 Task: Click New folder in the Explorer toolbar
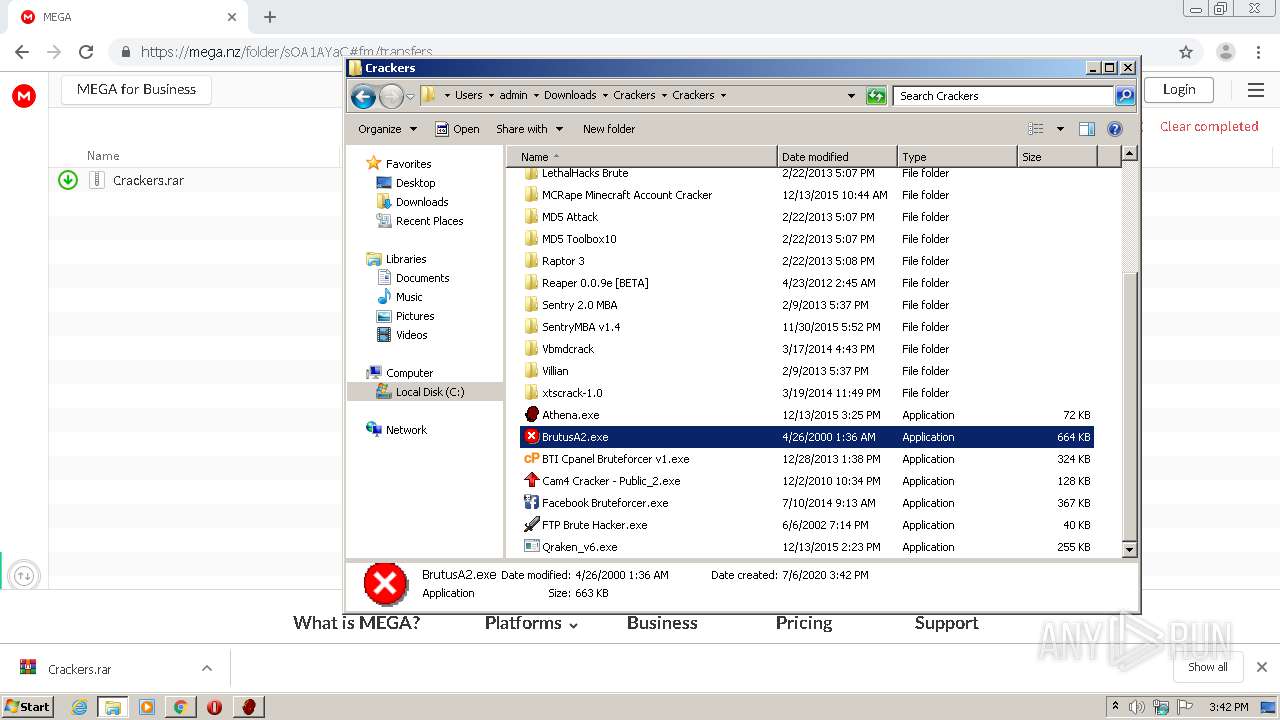tap(609, 129)
